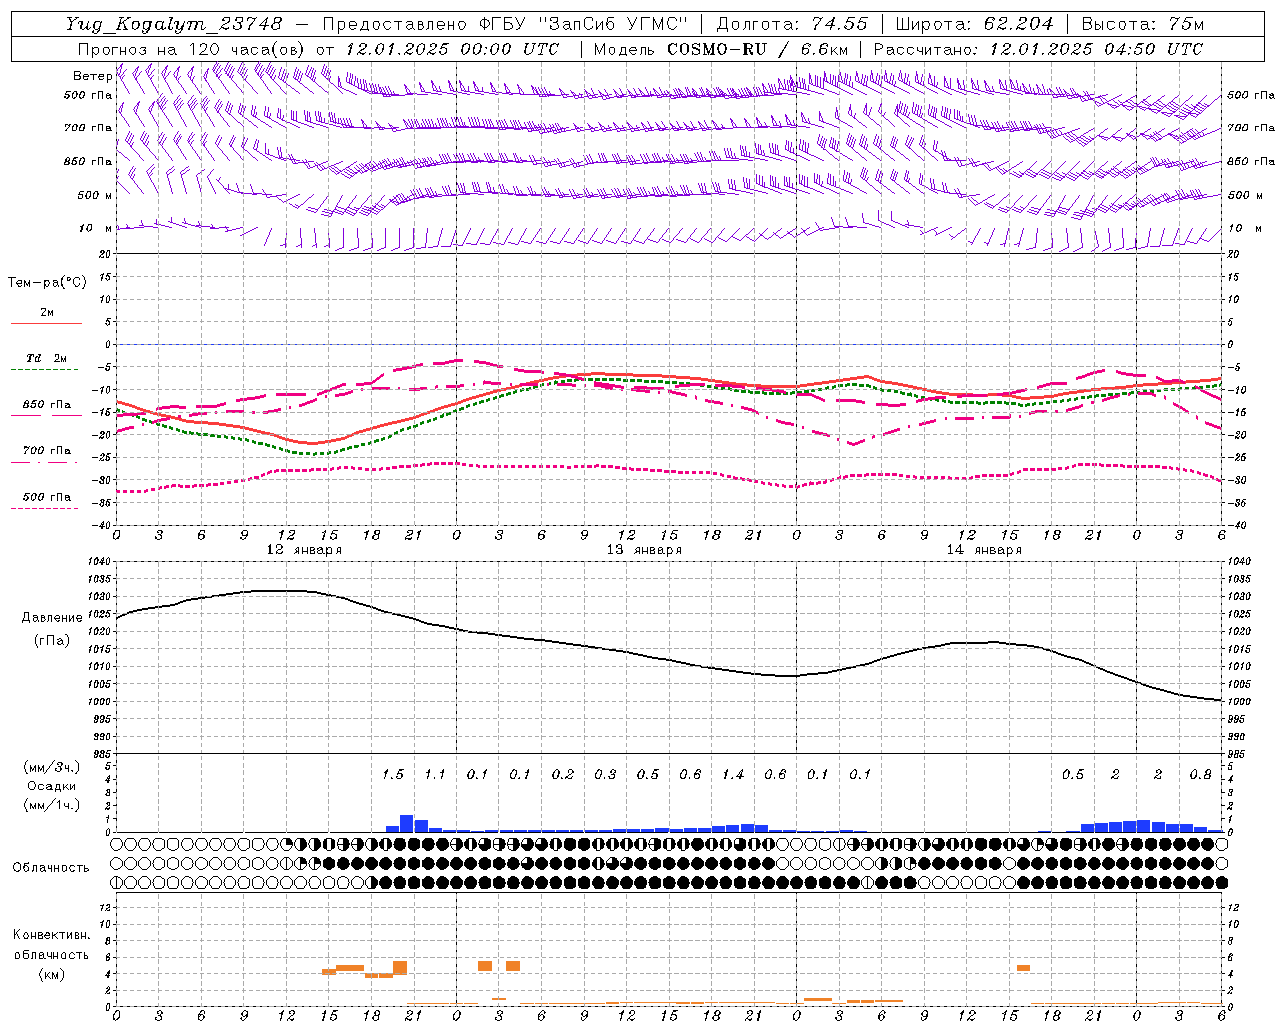
Task: Select the 0.2 precipitation amount value
Action: point(563,774)
